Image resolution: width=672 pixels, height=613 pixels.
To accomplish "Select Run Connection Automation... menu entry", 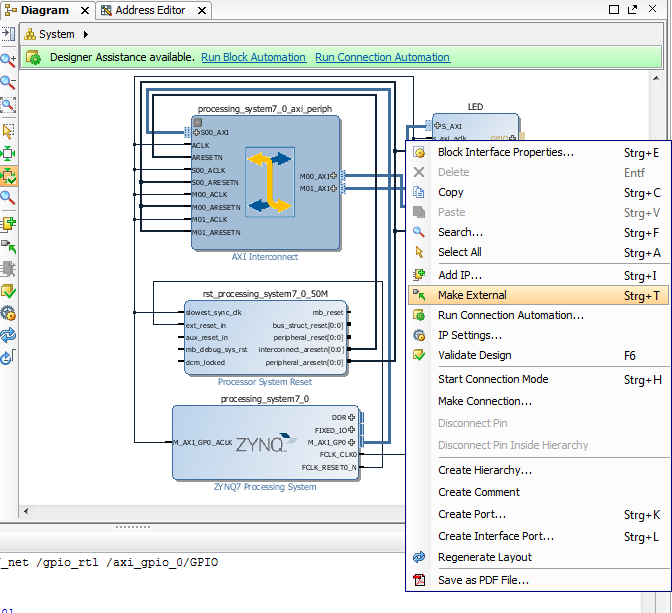I will tap(538, 316).
